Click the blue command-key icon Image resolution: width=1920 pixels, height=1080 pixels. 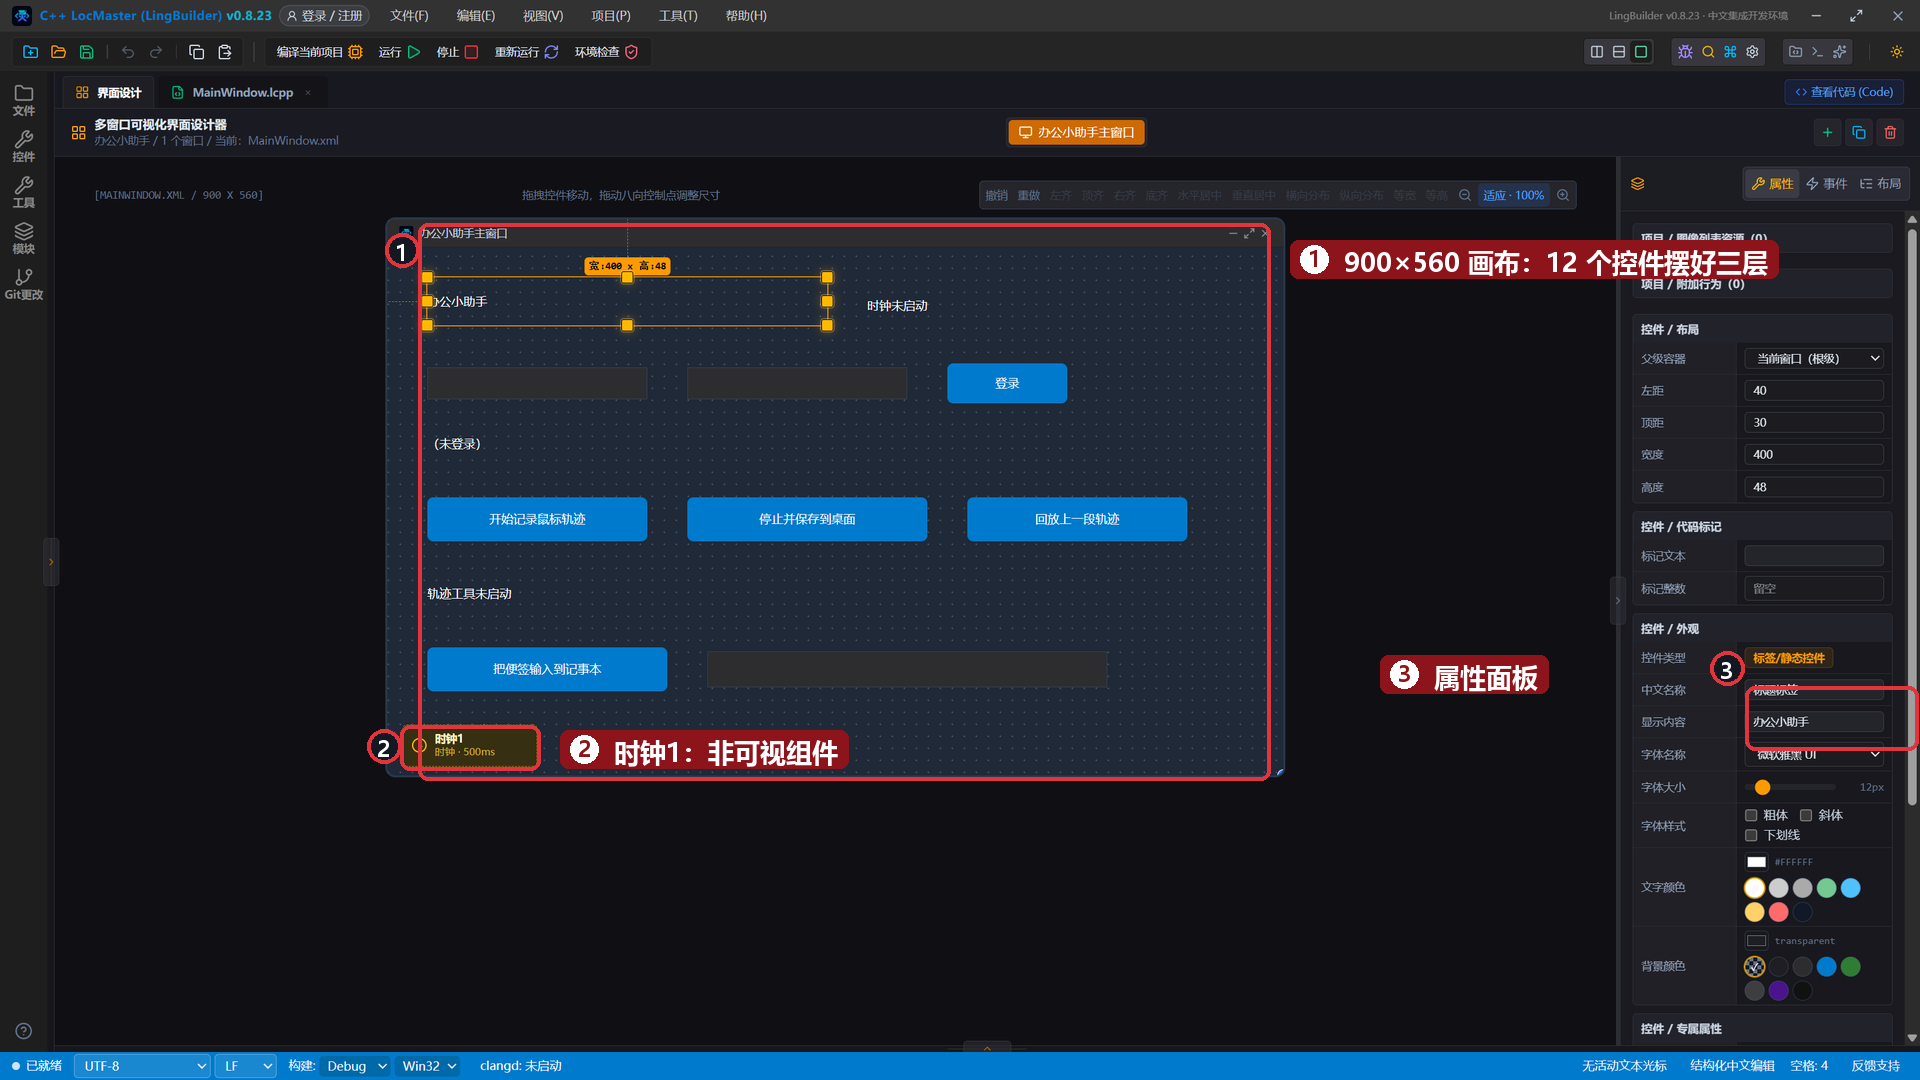[x=1730, y=52]
